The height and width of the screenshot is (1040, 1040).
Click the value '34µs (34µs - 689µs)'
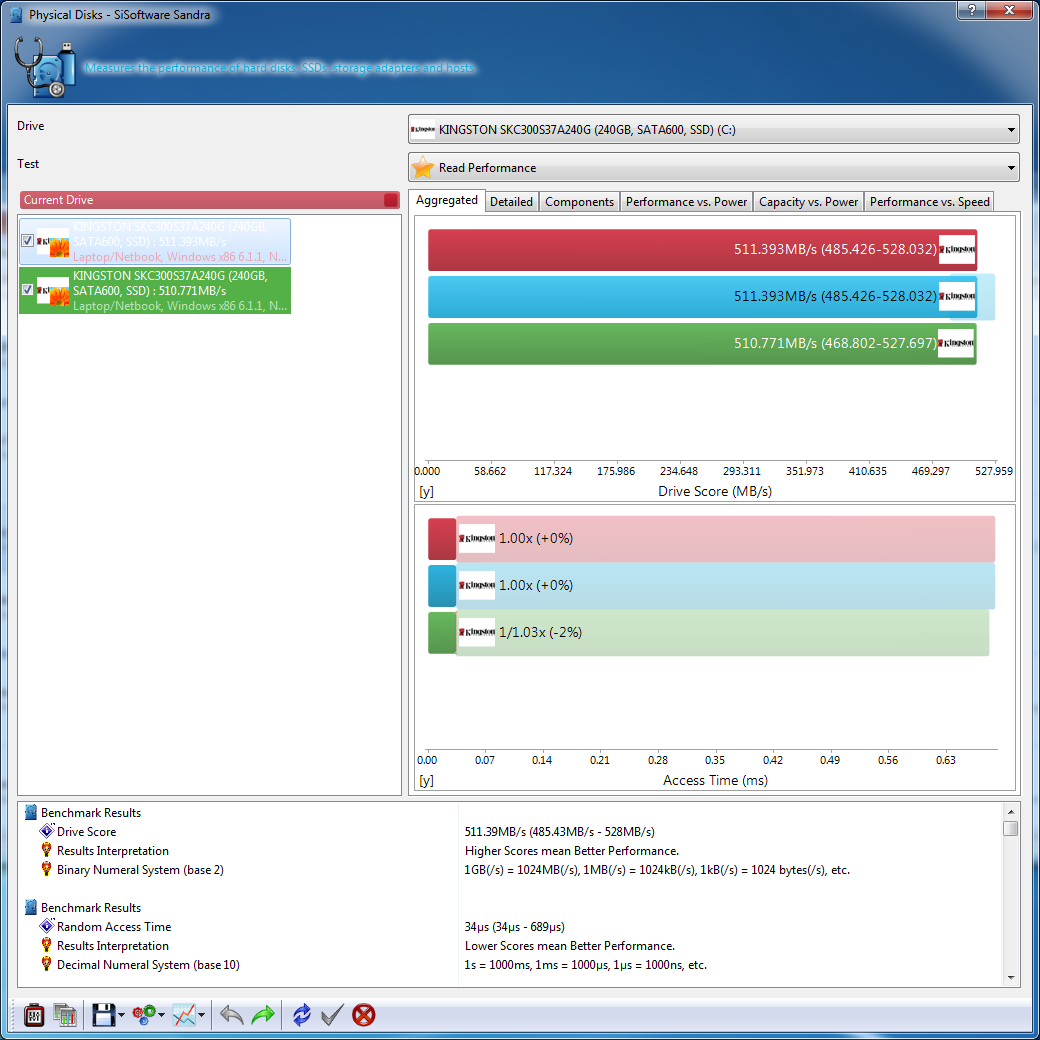[x=515, y=927]
